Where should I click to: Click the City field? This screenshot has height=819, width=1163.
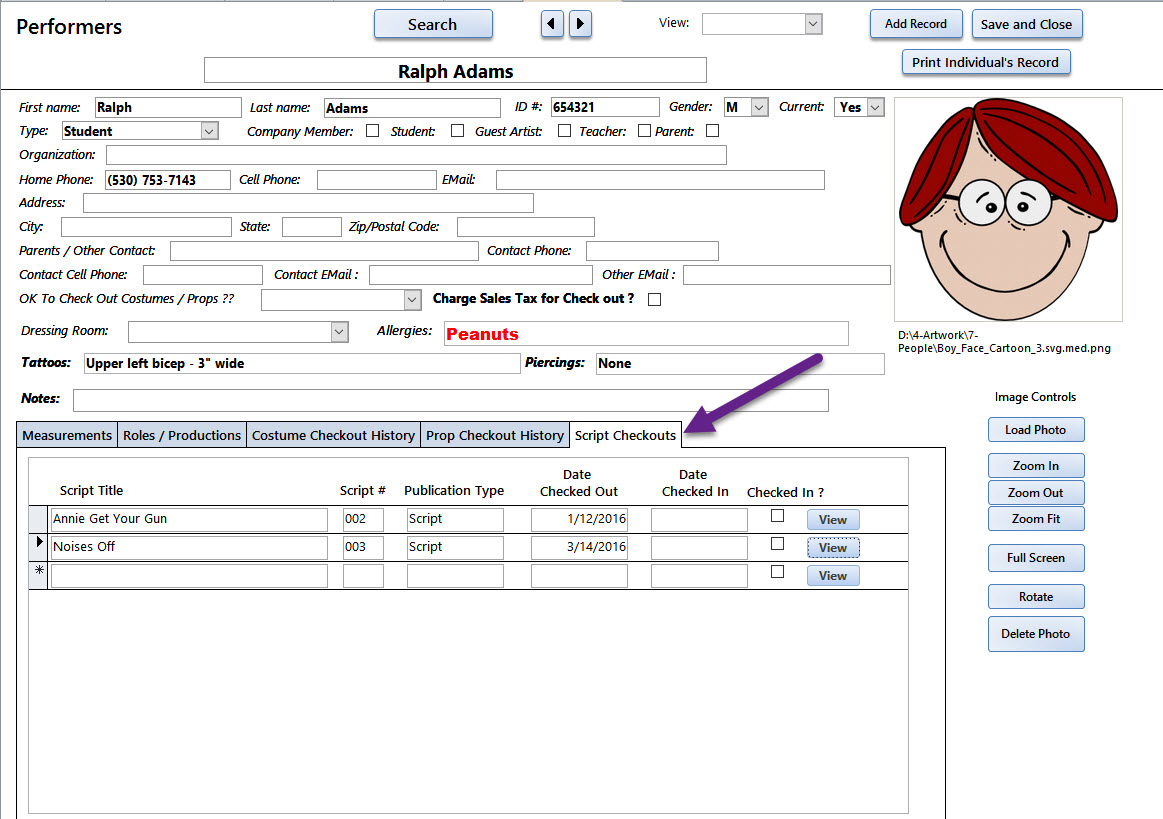(x=146, y=227)
